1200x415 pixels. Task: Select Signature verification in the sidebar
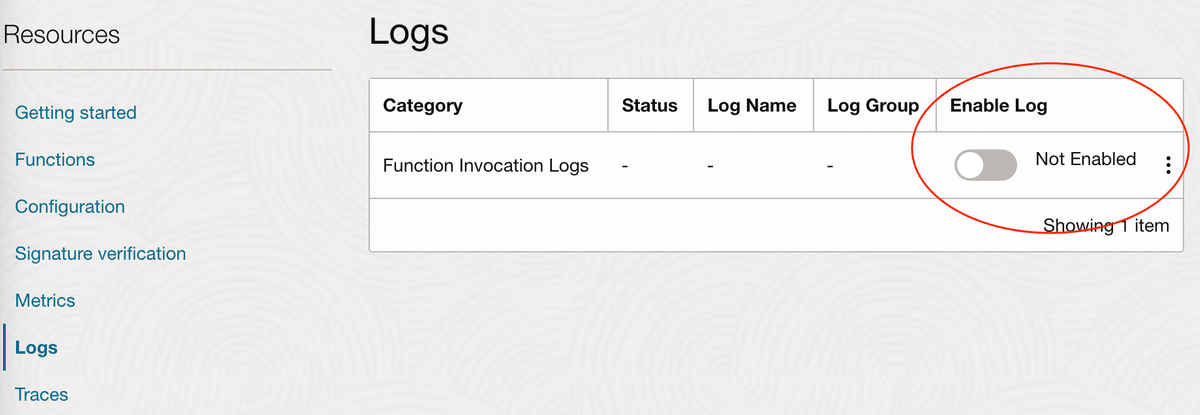pos(101,254)
